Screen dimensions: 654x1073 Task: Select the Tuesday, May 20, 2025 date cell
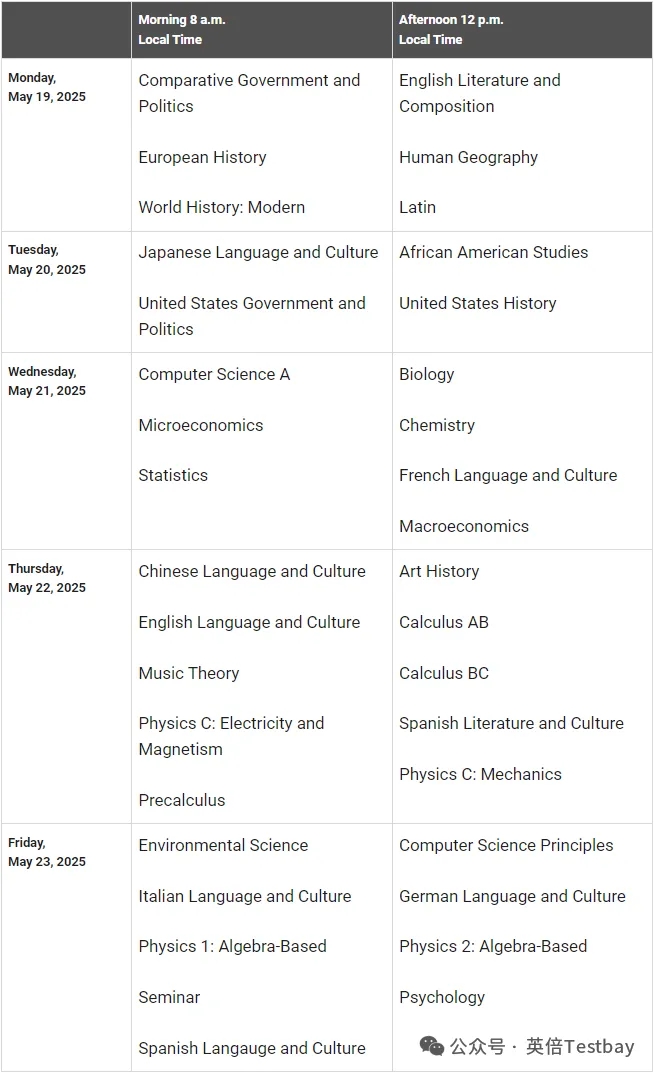pos(47,259)
